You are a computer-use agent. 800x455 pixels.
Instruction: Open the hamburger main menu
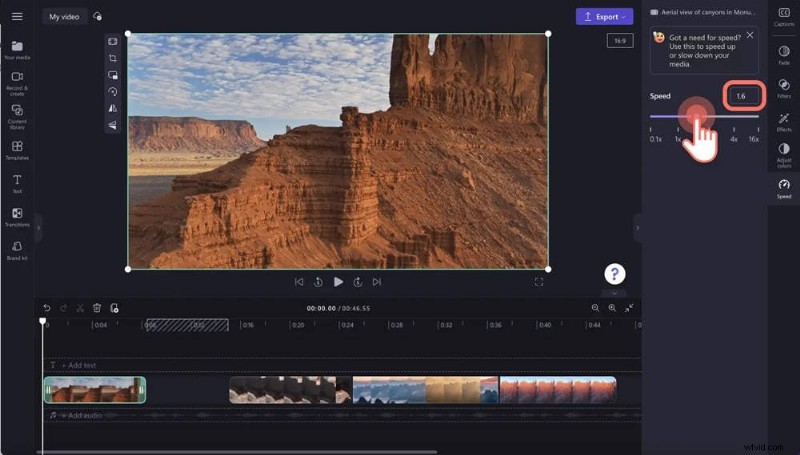pyautogui.click(x=17, y=16)
